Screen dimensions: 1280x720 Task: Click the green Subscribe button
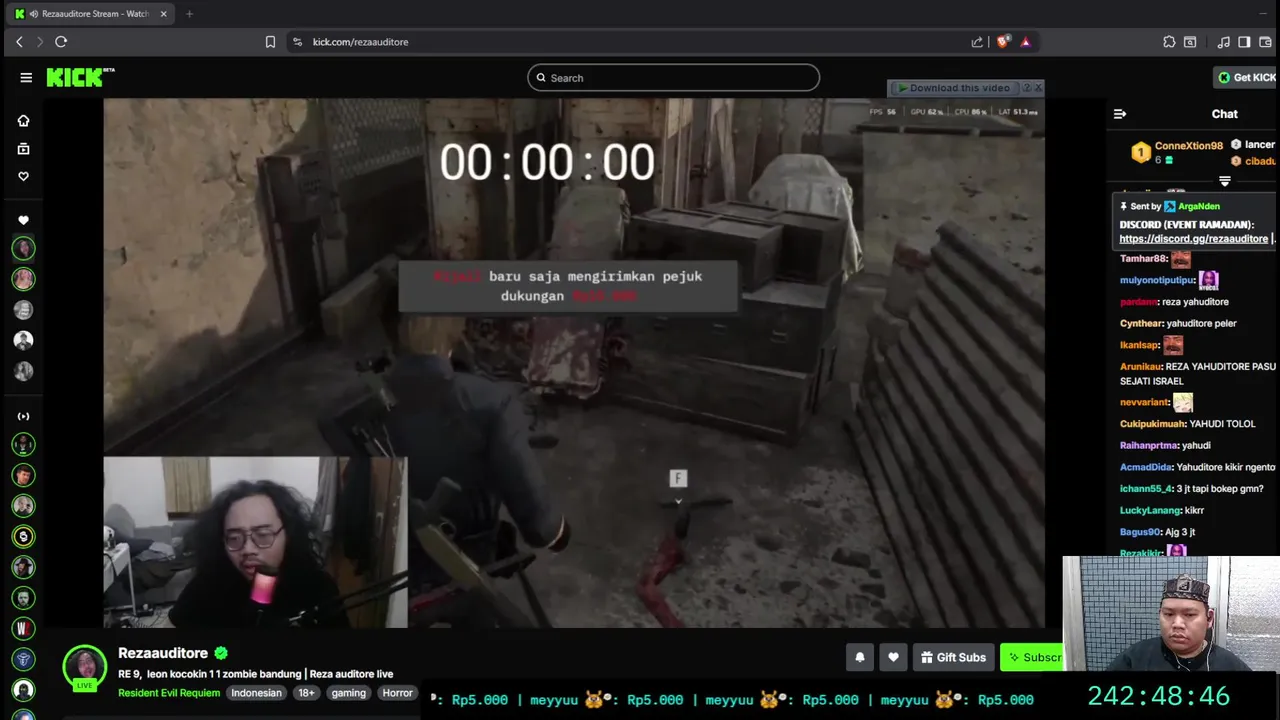tap(1034, 657)
